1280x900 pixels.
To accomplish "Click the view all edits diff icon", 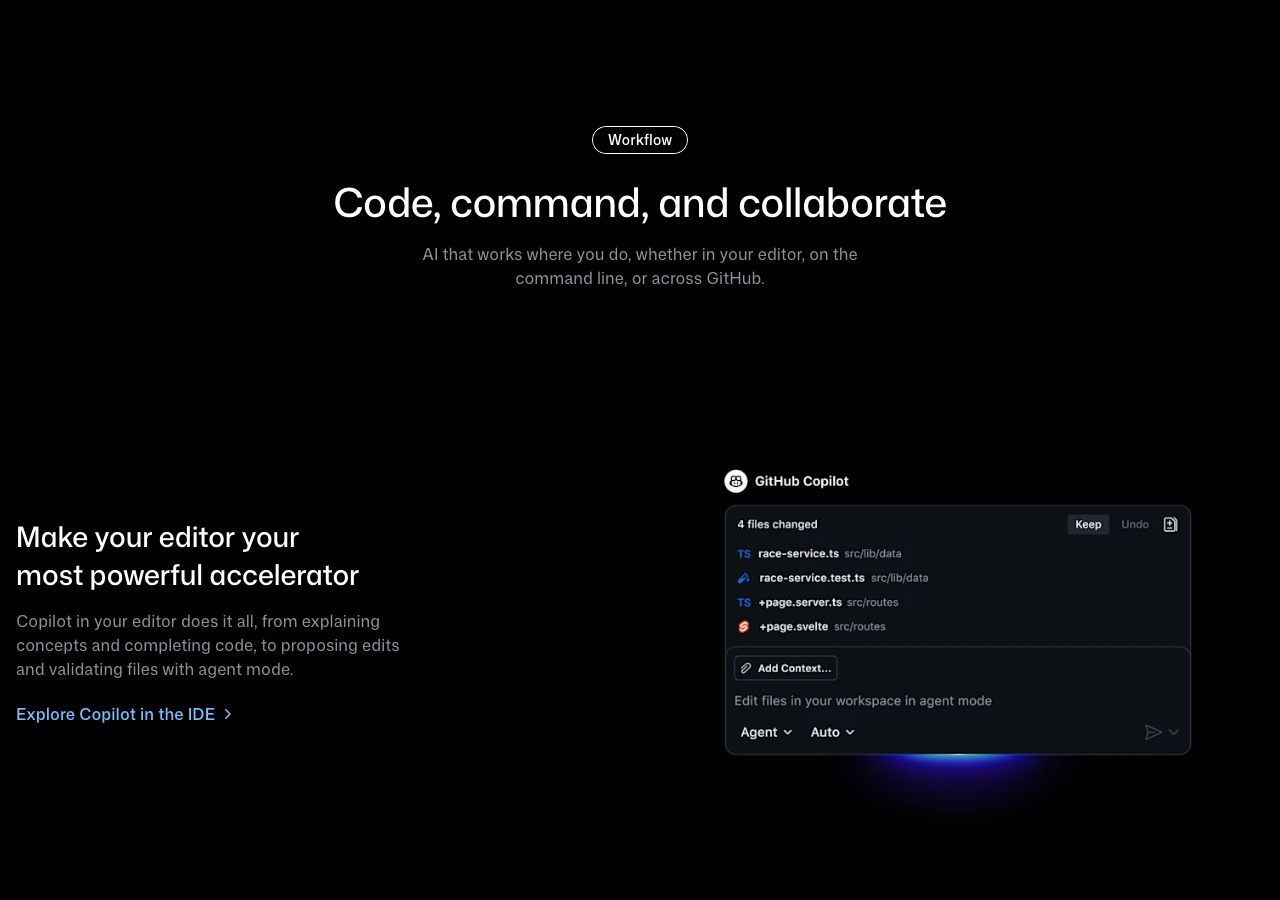I will click(x=1170, y=524).
